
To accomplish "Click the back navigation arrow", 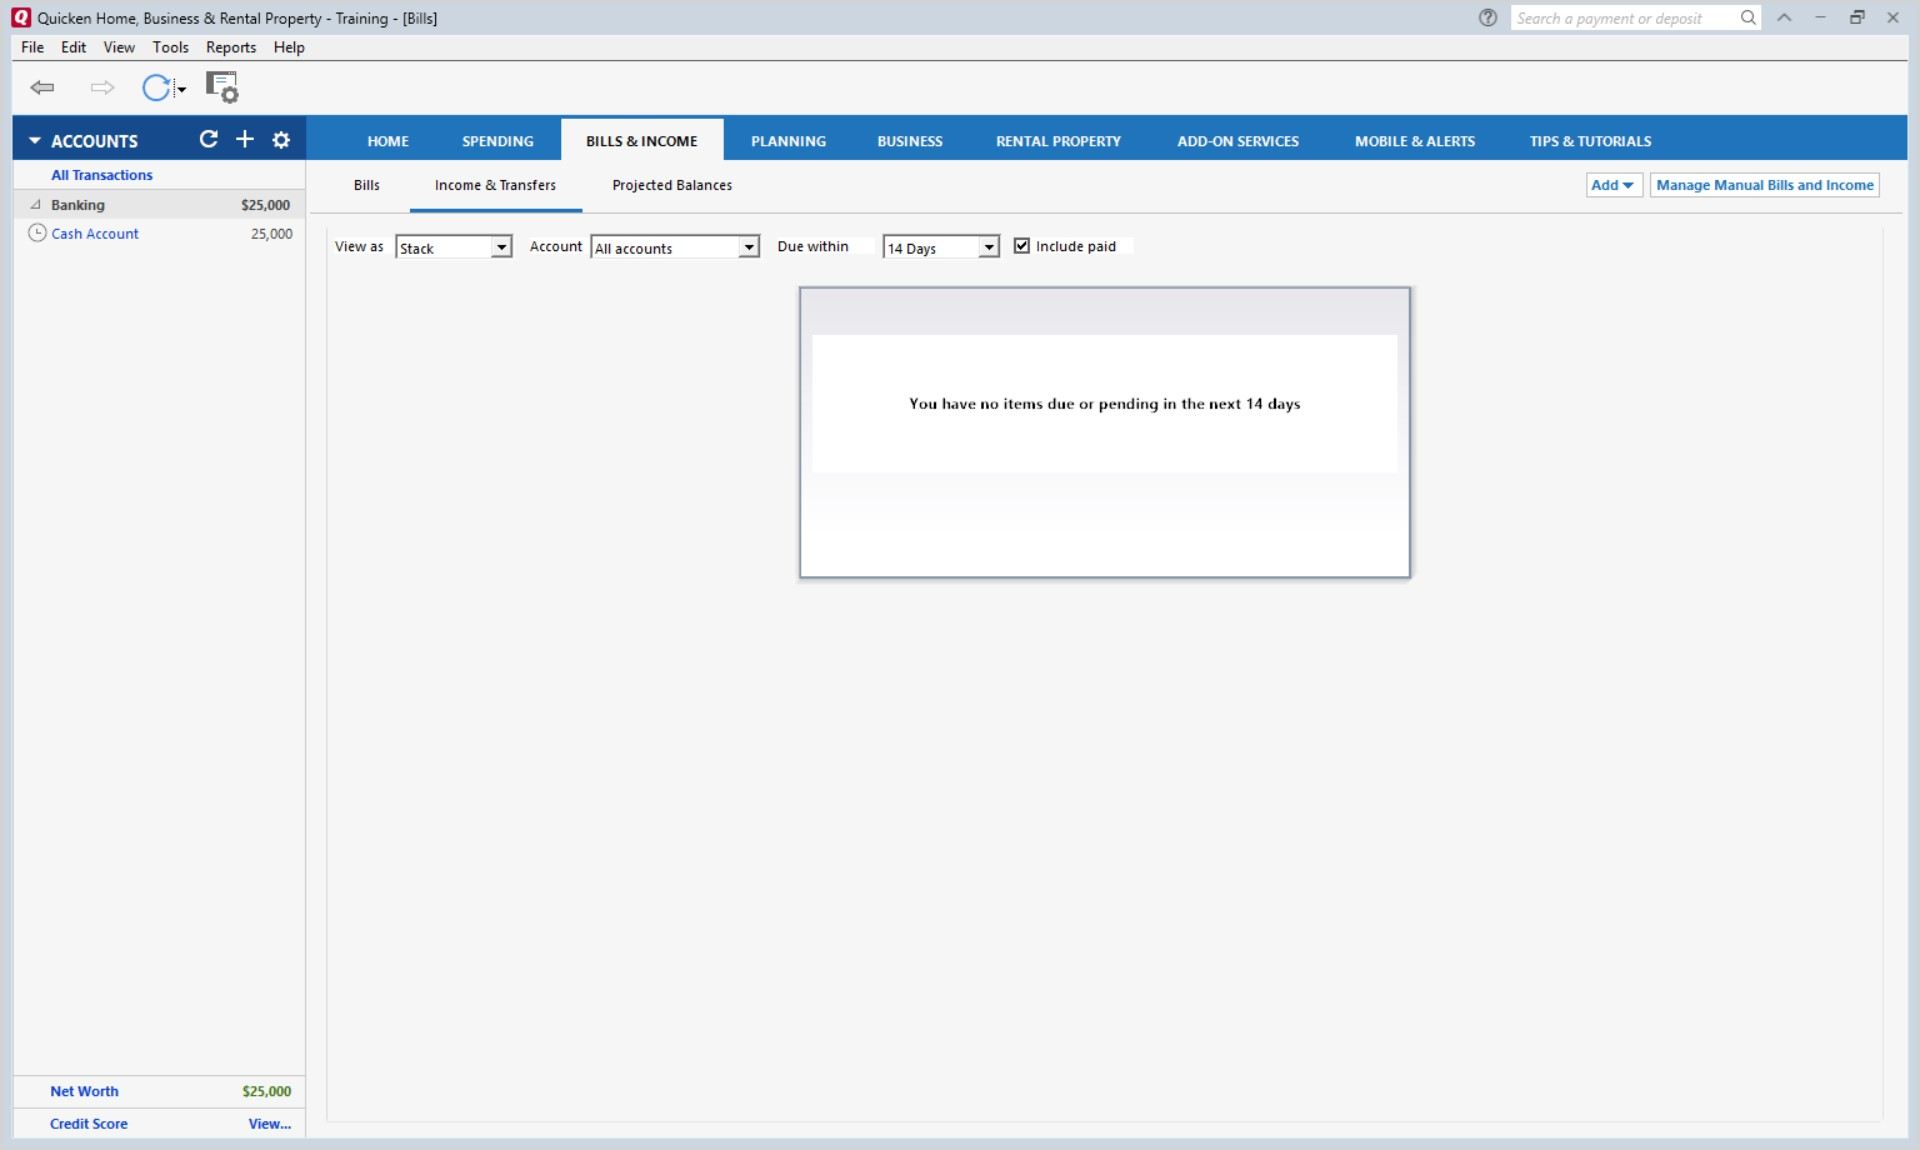I will point(42,88).
